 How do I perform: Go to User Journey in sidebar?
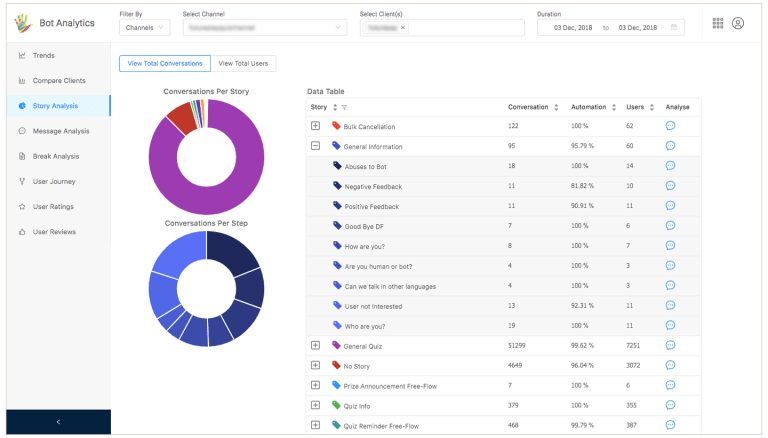(x=53, y=181)
